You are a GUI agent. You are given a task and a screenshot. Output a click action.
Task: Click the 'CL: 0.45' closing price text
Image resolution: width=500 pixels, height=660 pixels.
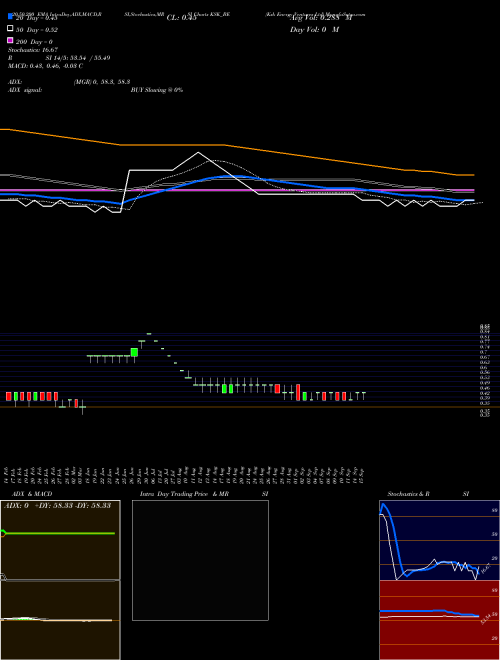coord(181,18)
